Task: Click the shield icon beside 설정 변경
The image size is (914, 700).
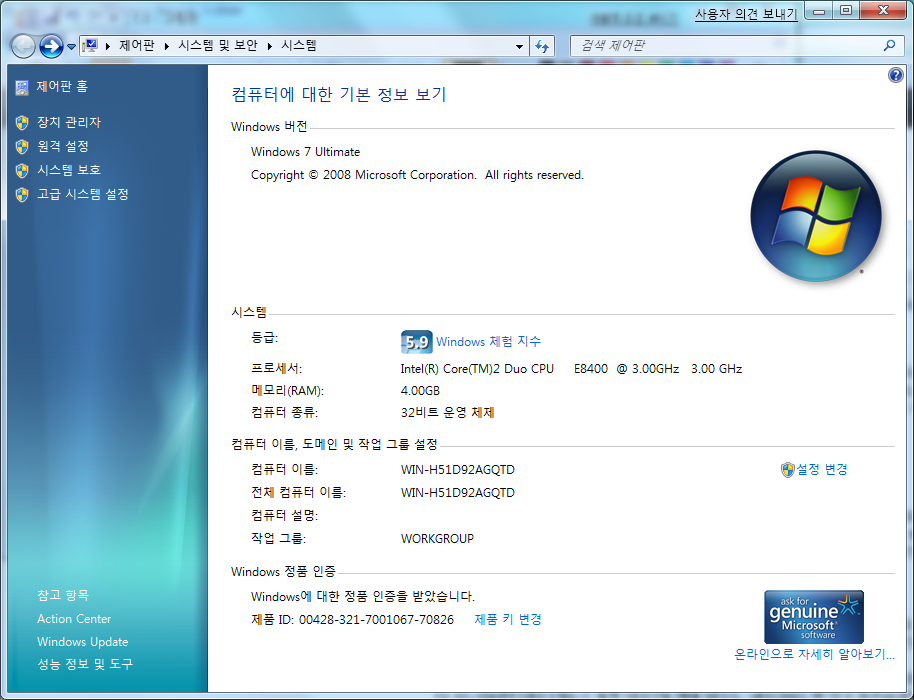Action: pyautogui.click(x=788, y=470)
